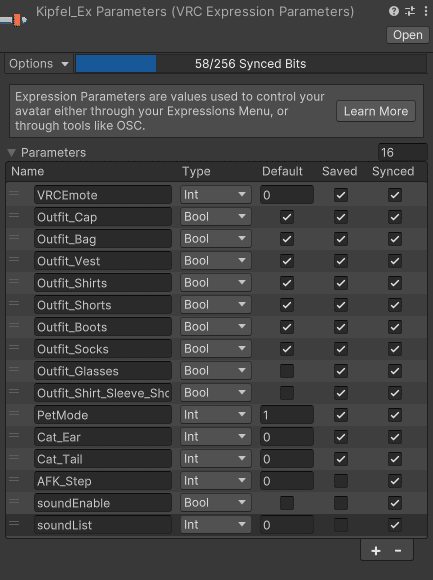Click the minus icon to remove parameter
This screenshot has width=433, height=580.
(398, 551)
